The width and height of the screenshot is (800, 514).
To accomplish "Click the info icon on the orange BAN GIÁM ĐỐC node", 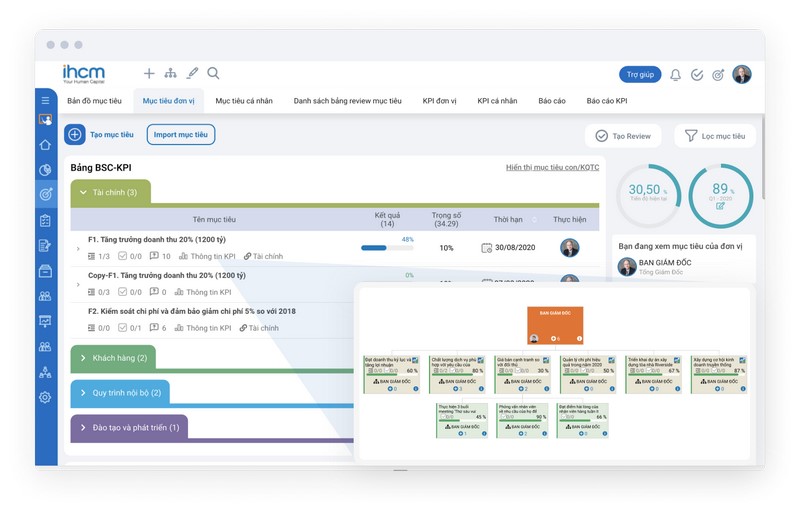I will (x=579, y=338).
